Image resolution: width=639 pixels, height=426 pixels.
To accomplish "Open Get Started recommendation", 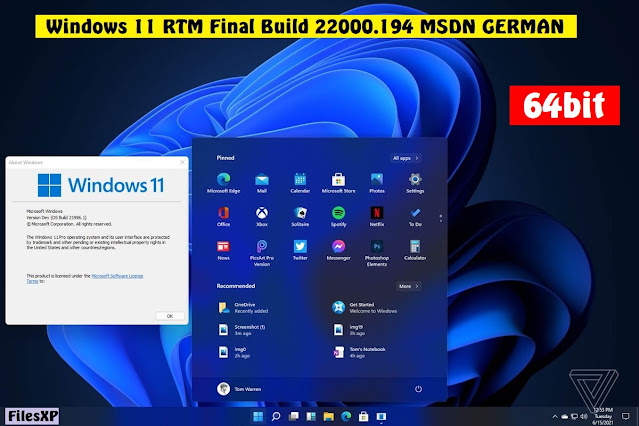I will [364, 308].
